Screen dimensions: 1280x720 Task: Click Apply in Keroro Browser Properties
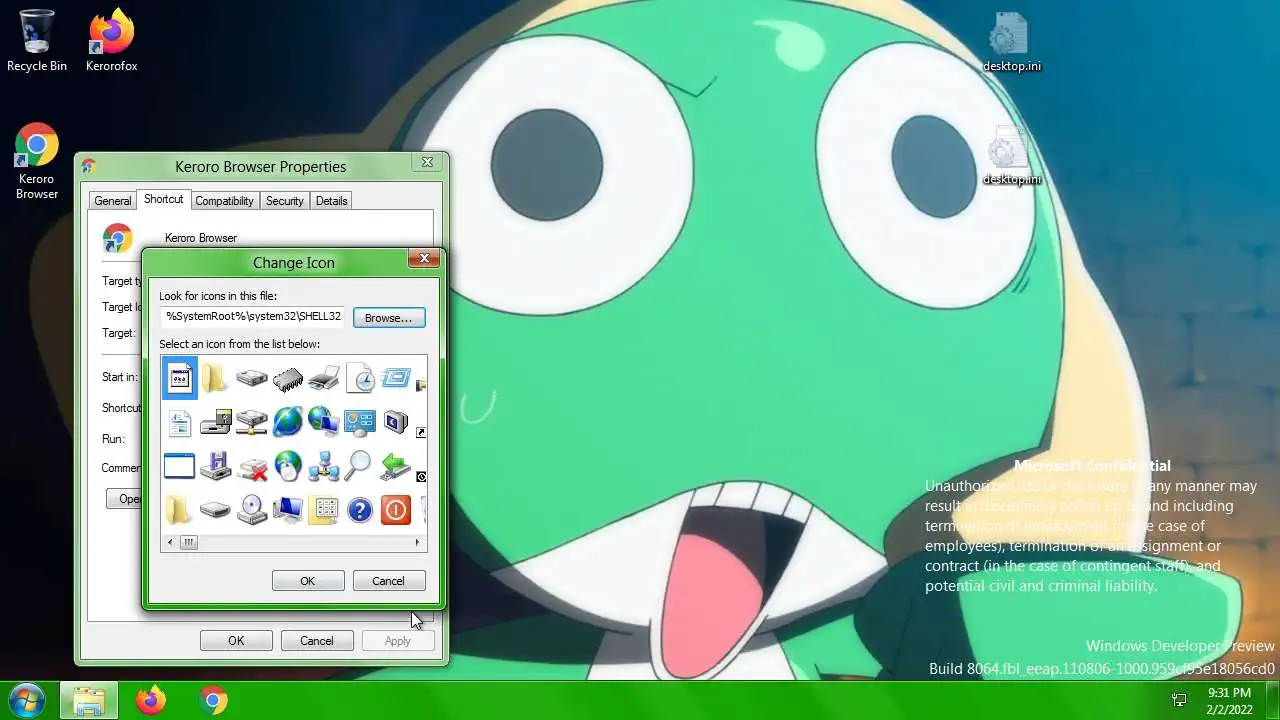point(397,641)
